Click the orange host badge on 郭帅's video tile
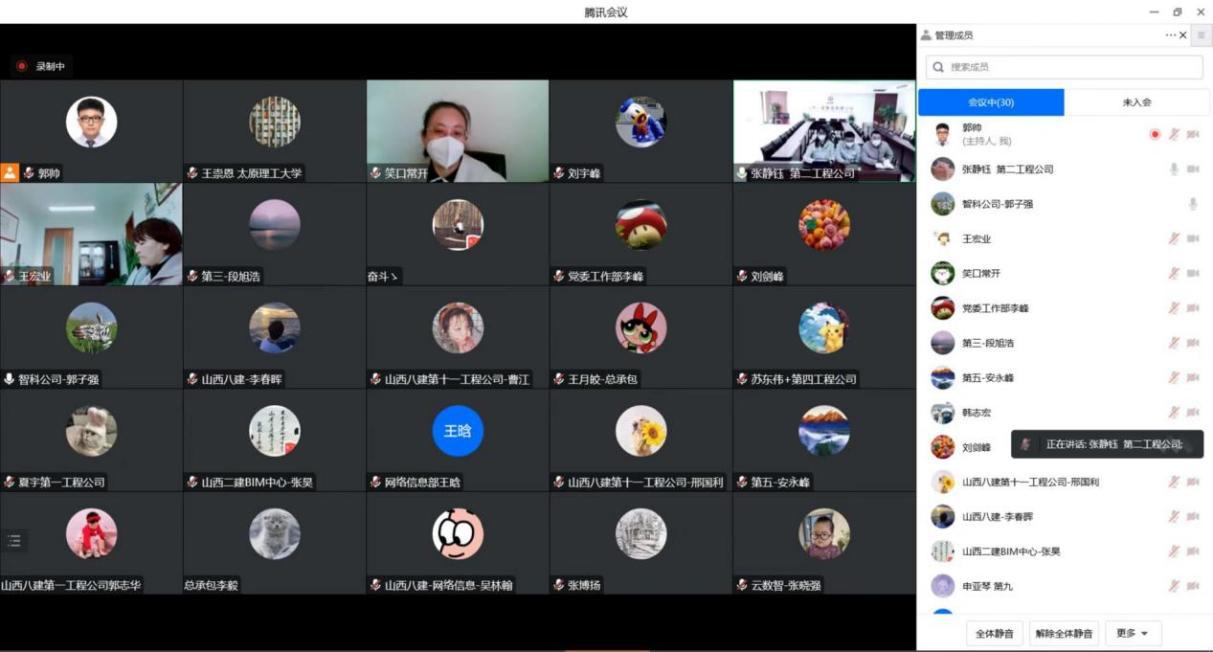 click(10, 173)
